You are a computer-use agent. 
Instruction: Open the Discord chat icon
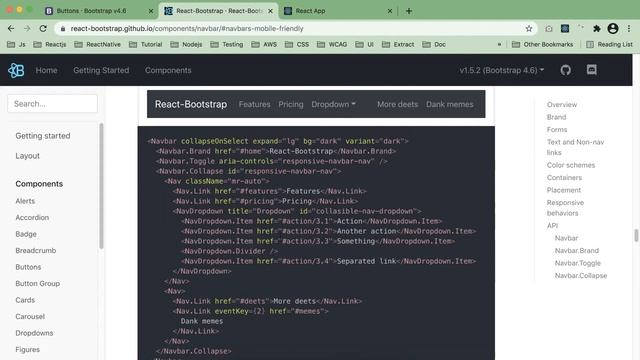pos(591,70)
